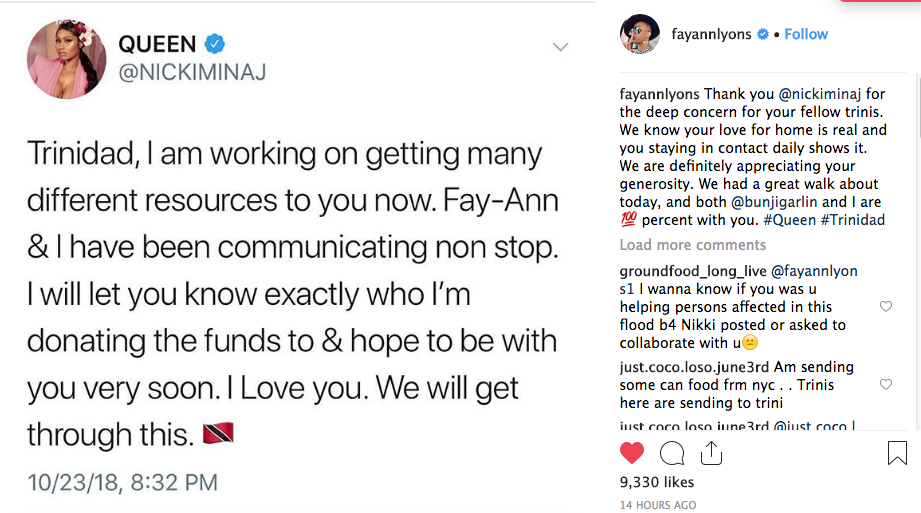Click the 14 HOURS AGO timestamp
921x513 pixels.
click(658, 505)
